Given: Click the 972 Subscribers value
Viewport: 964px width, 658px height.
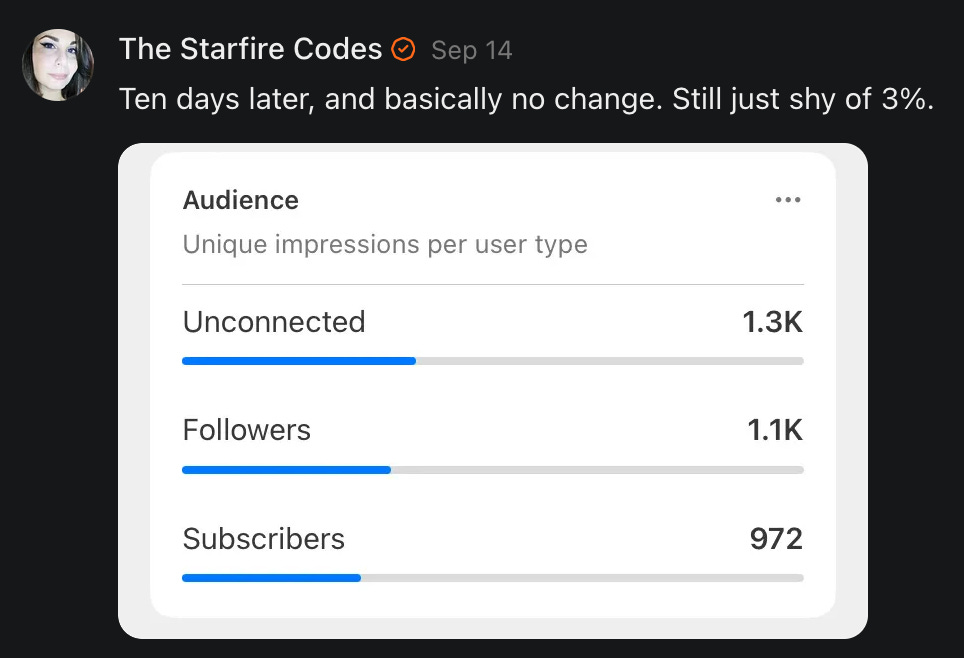Looking at the screenshot, I should tap(776, 539).
